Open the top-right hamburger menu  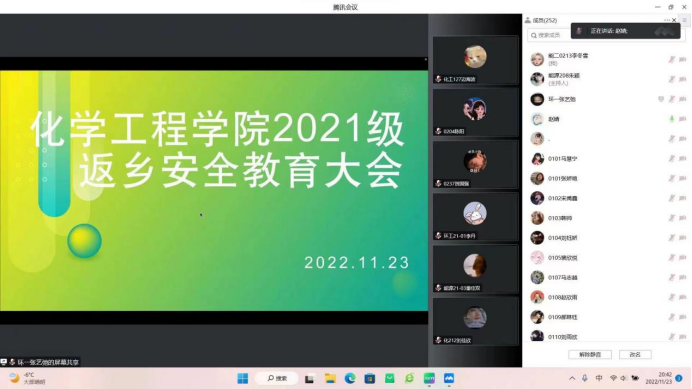click(684, 20)
